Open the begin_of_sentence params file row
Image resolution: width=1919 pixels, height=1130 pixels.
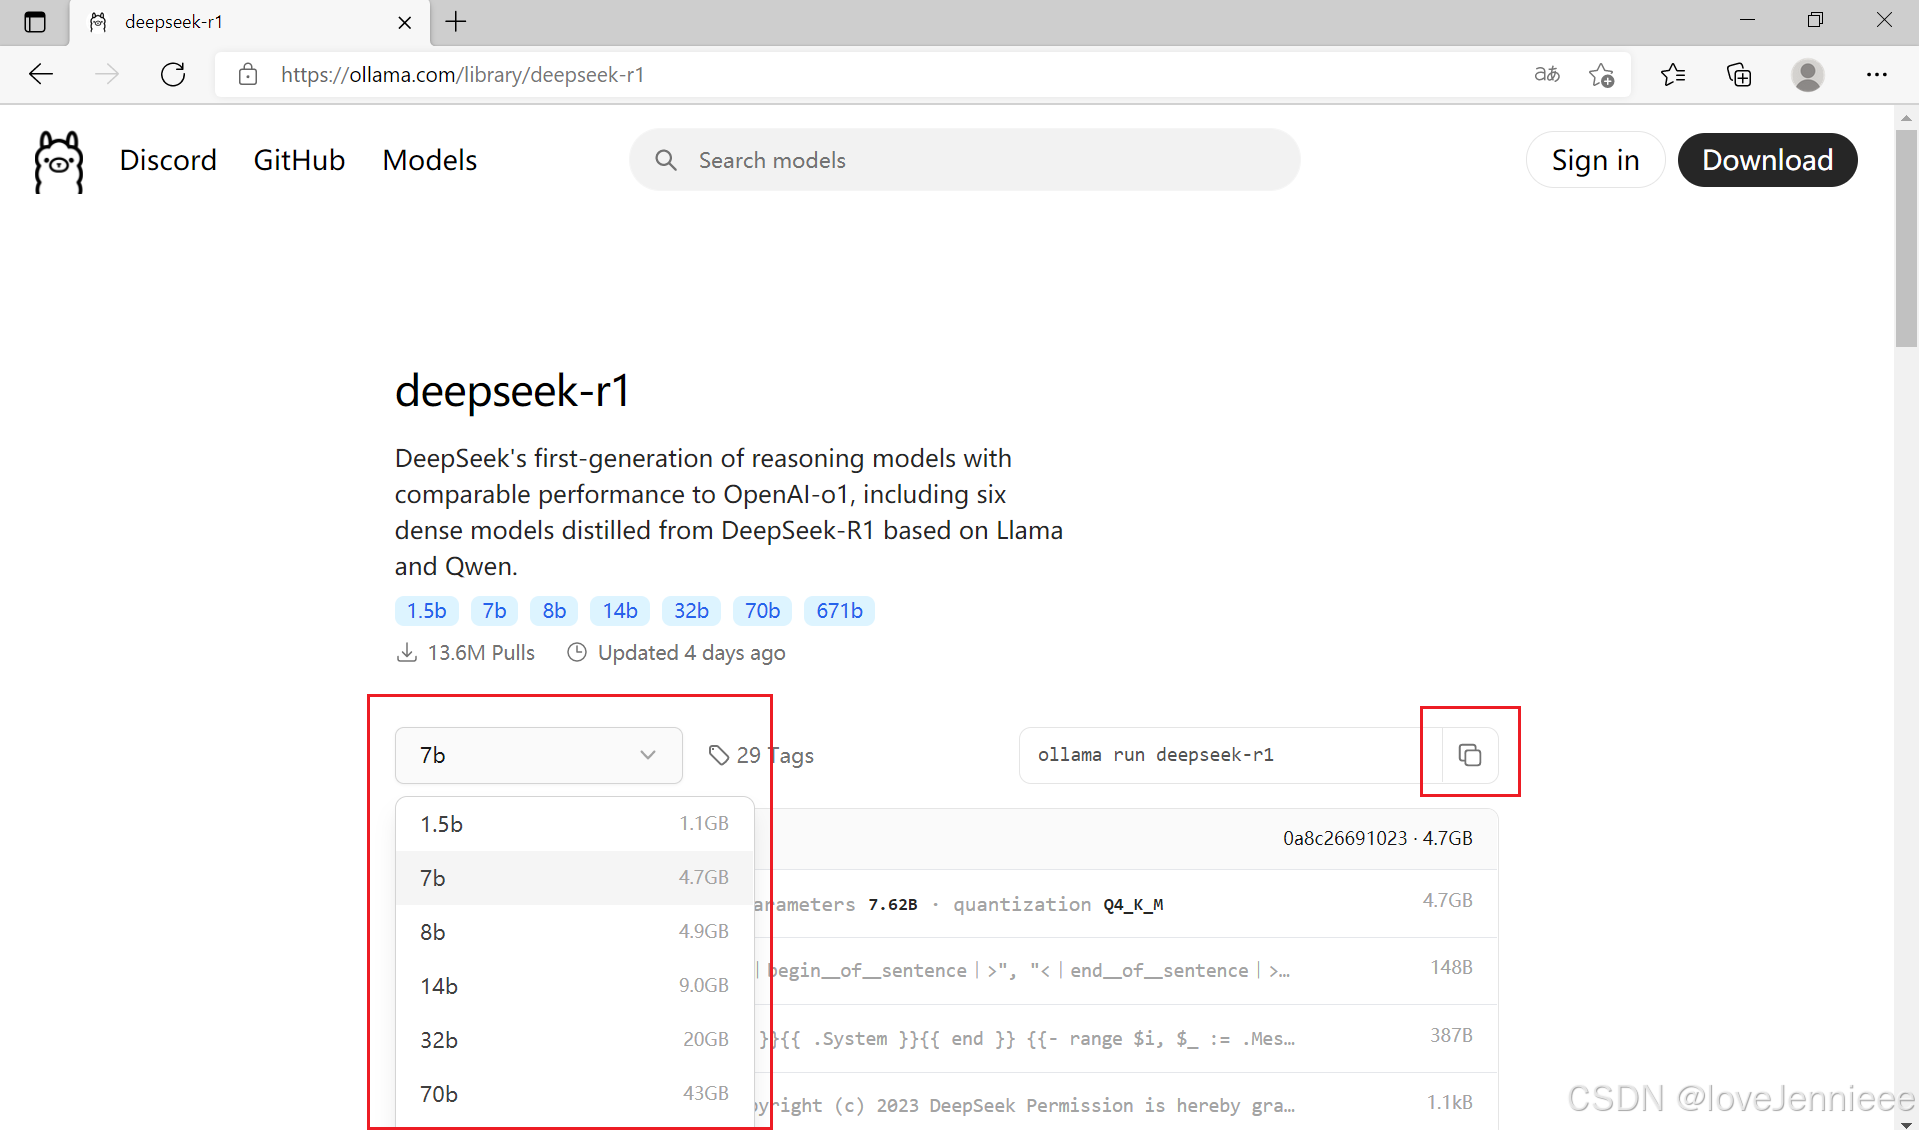pos(1126,971)
